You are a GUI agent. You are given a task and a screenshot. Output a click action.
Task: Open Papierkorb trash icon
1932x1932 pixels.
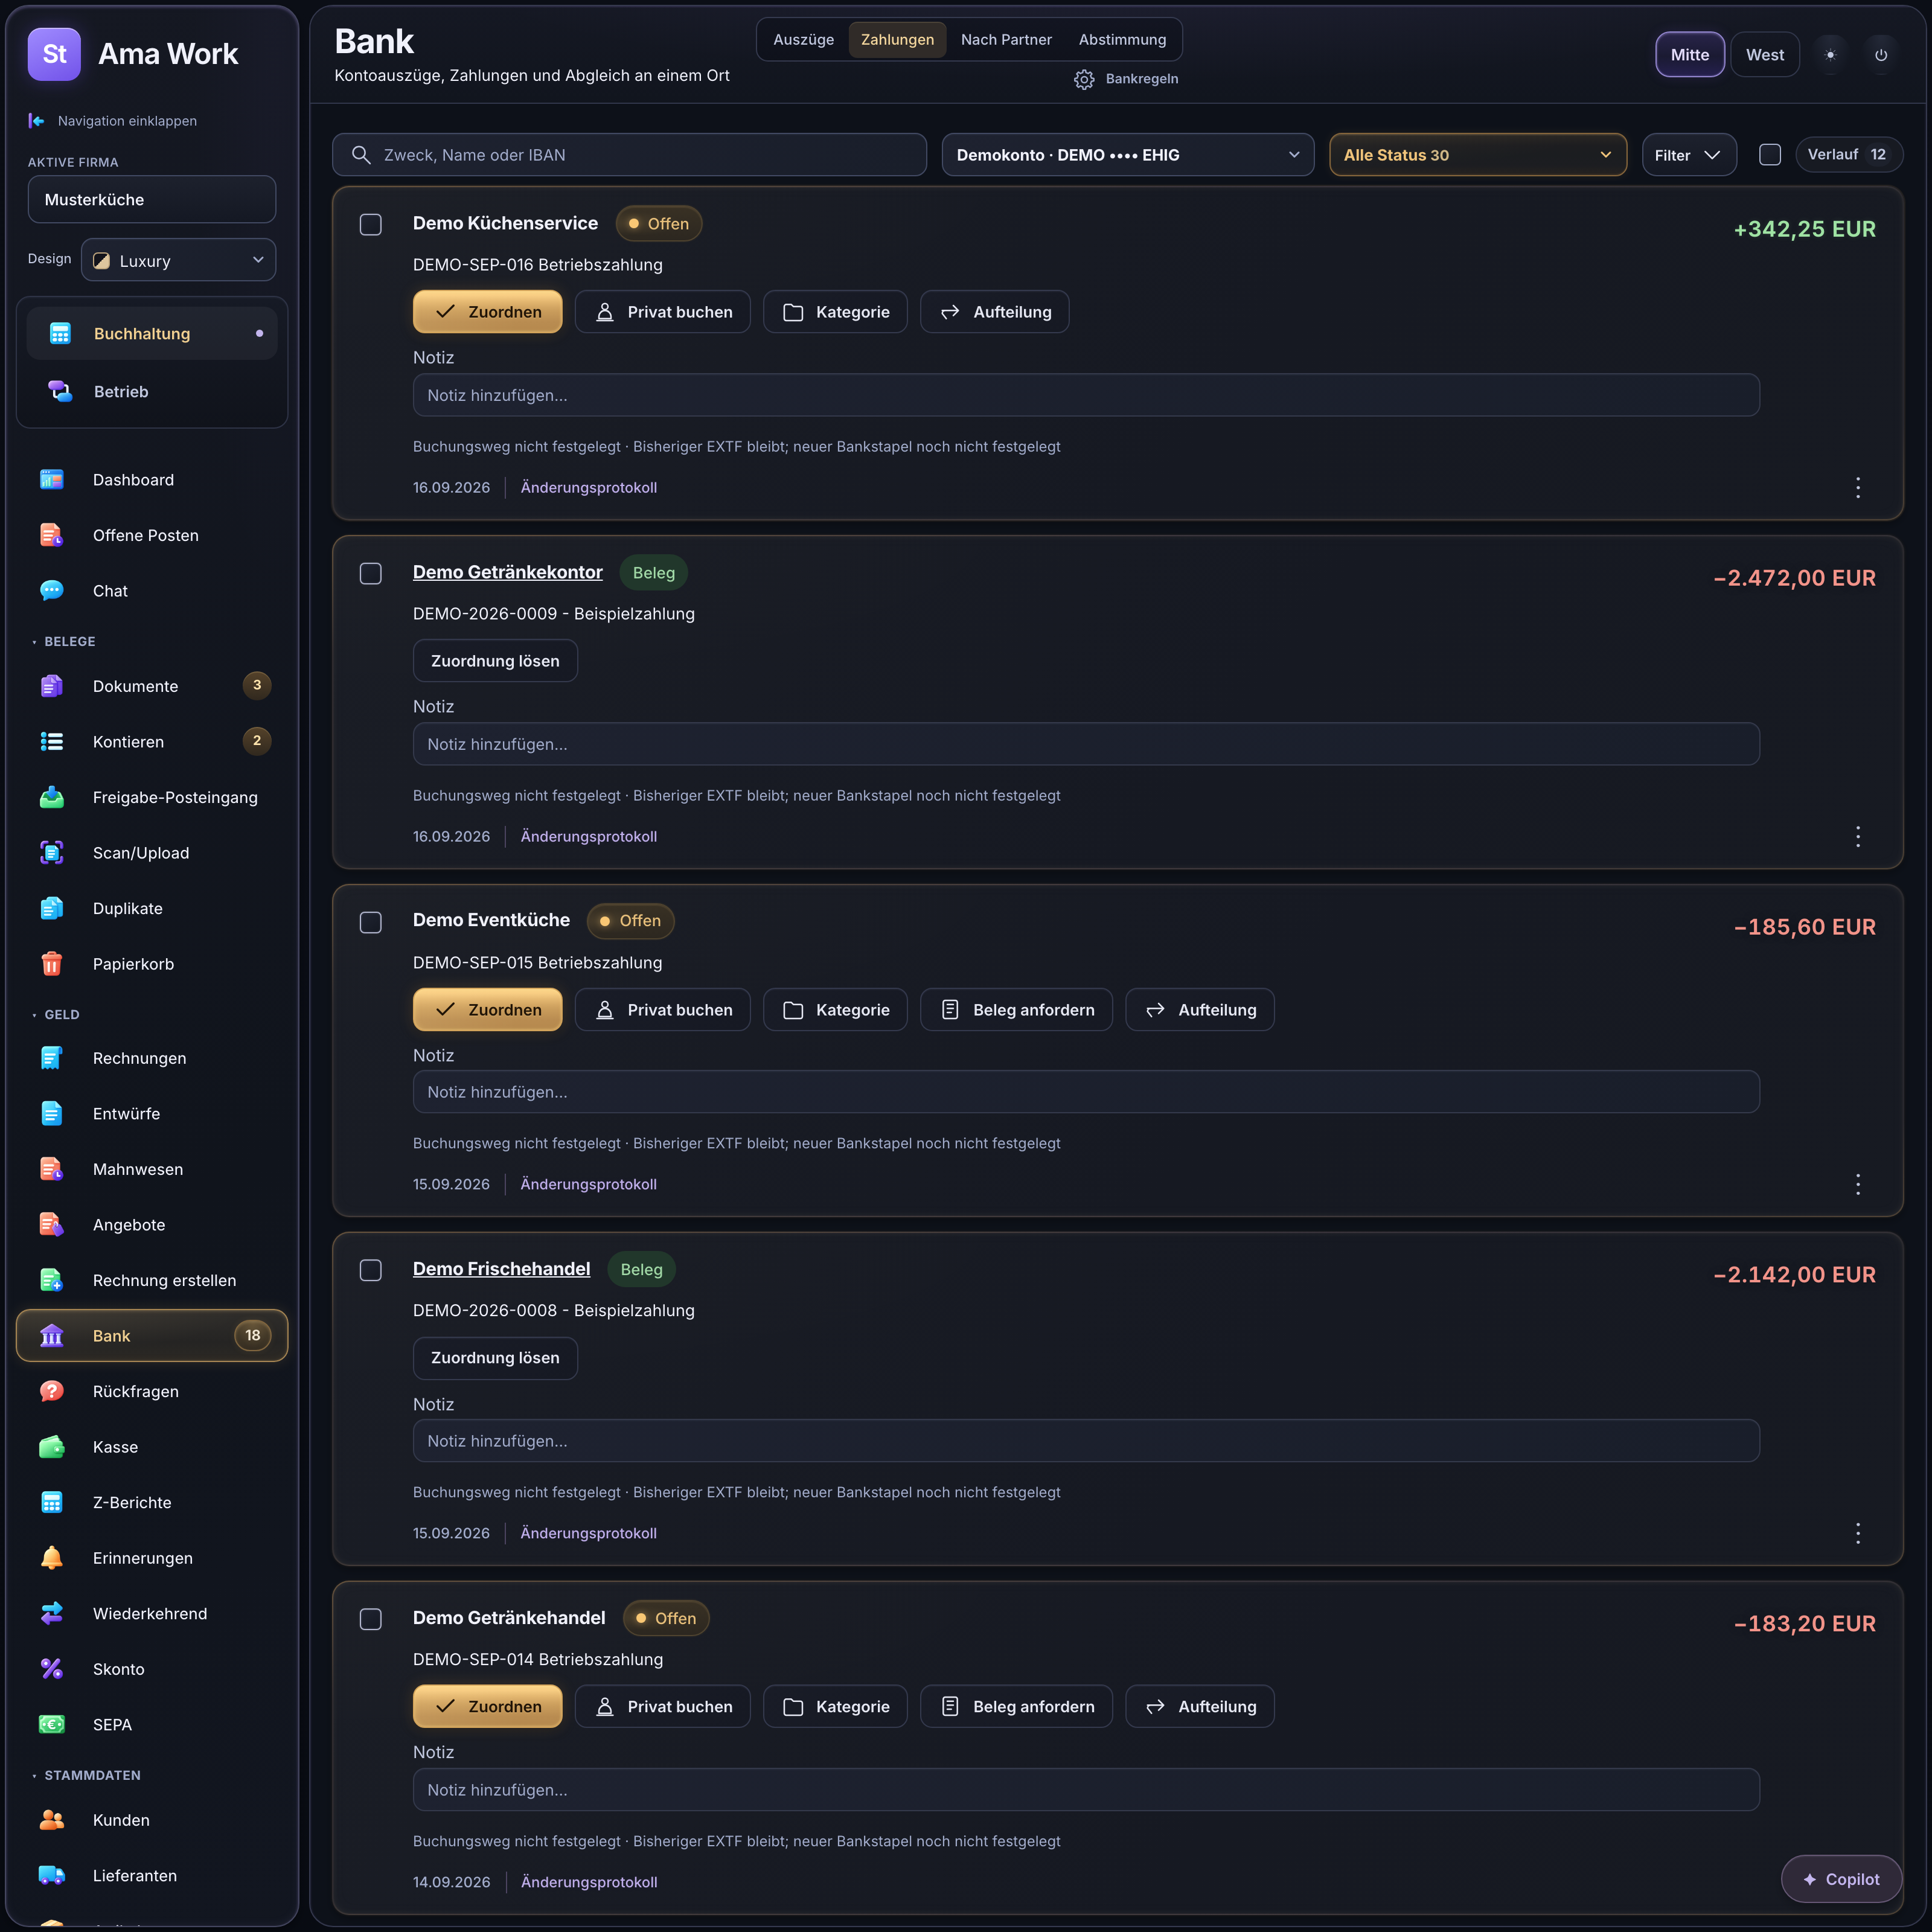pyautogui.click(x=52, y=964)
